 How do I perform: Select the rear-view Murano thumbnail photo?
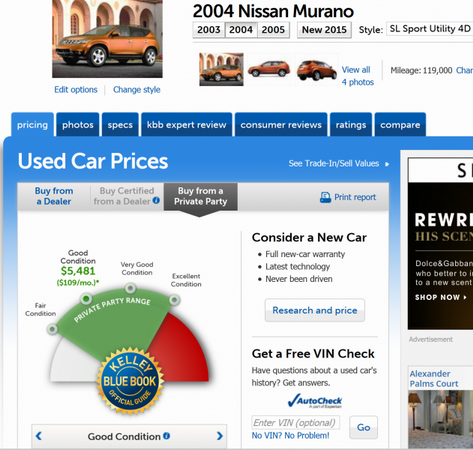[316, 70]
